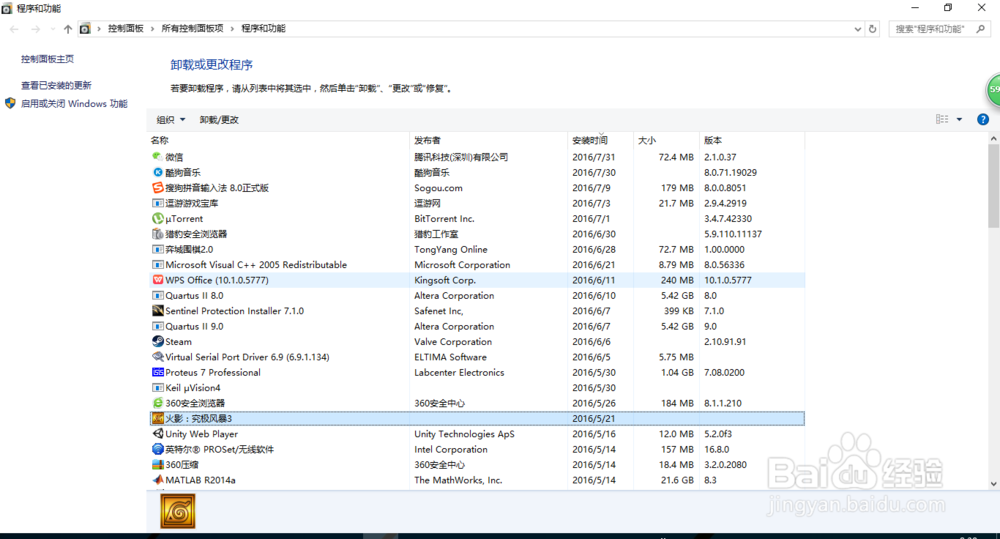Screen dimensions: 1000x539
Task: Click the search 程序和功能 input field
Action: pyautogui.click(x=930, y=29)
